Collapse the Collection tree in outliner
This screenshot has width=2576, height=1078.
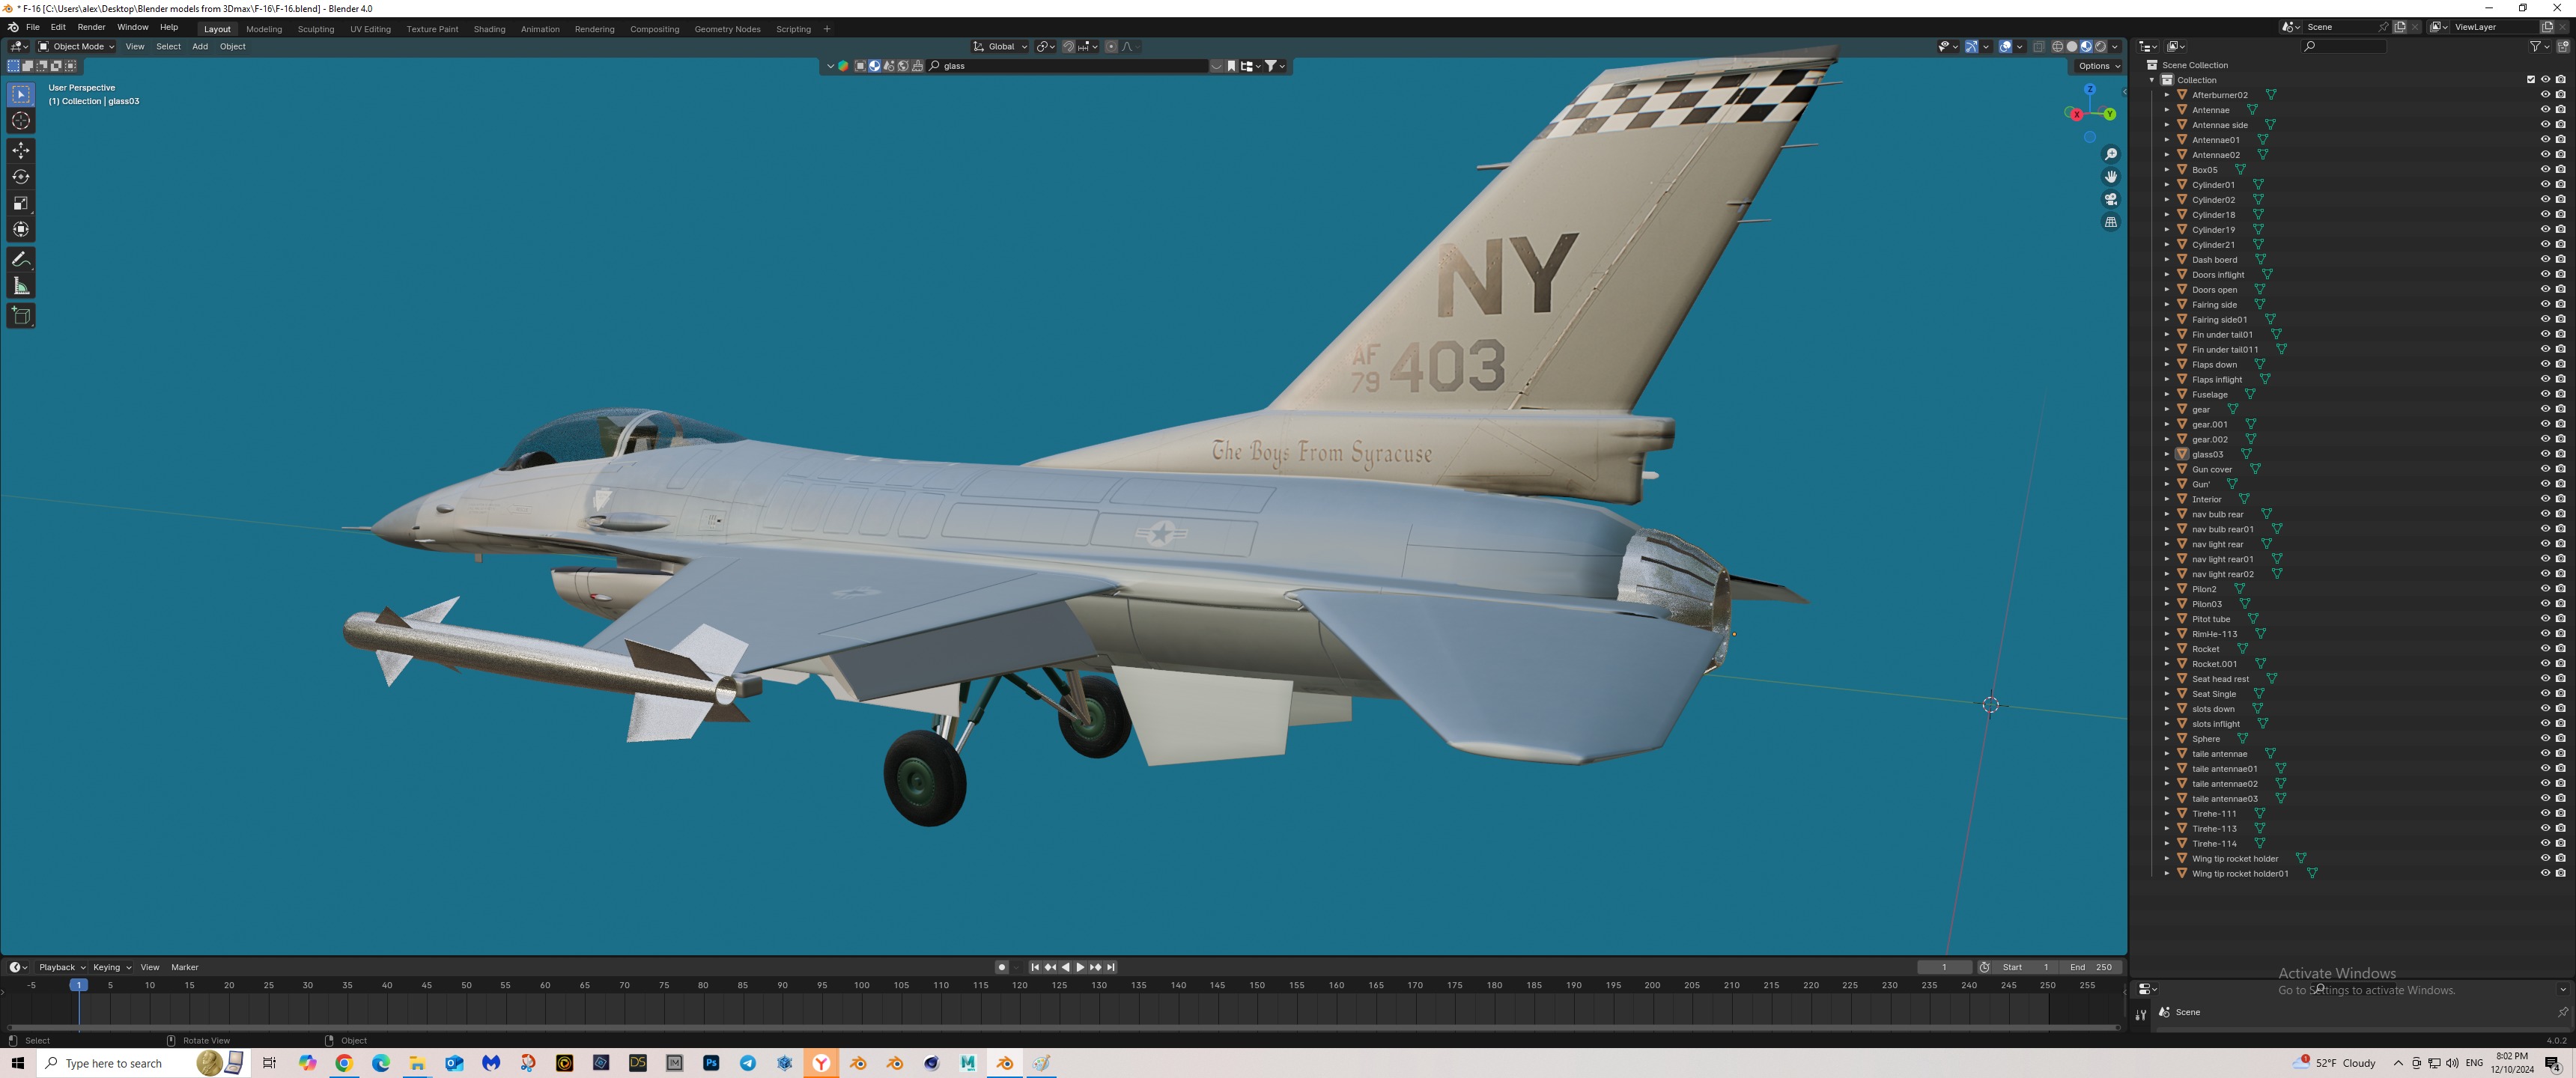pyautogui.click(x=2152, y=80)
